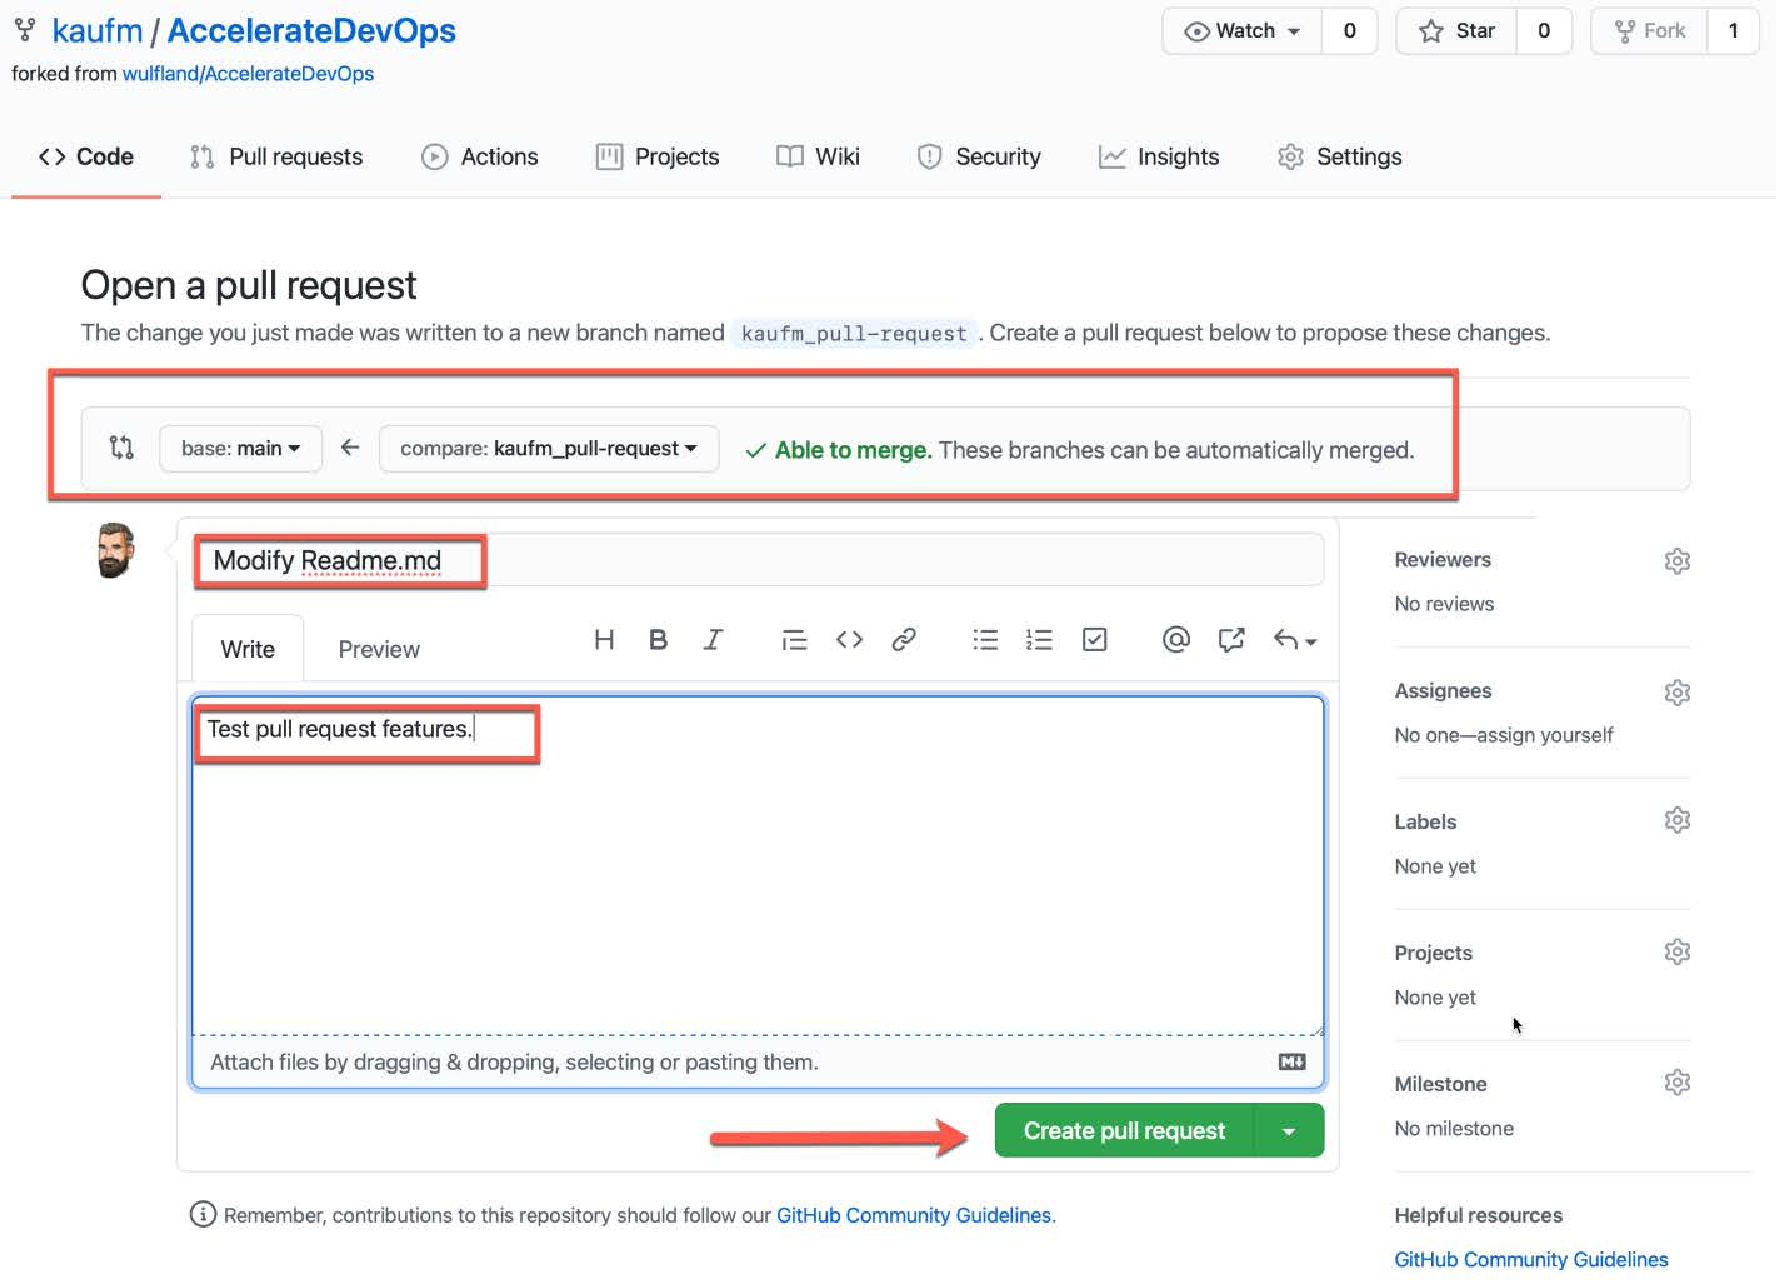The image size is (1776, 1288).
Task: Insert a numbered list
Action: click(1039, 640)
